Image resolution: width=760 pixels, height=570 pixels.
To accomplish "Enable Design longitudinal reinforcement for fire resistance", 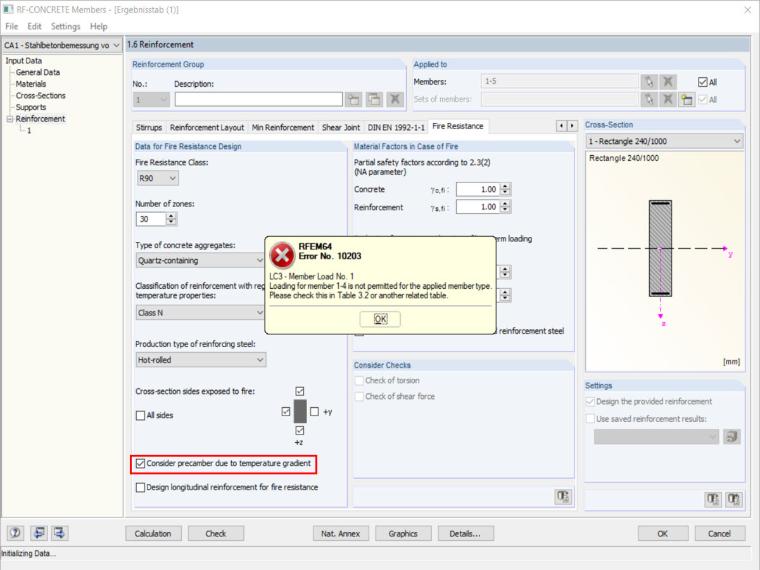I will coord(141,488).
